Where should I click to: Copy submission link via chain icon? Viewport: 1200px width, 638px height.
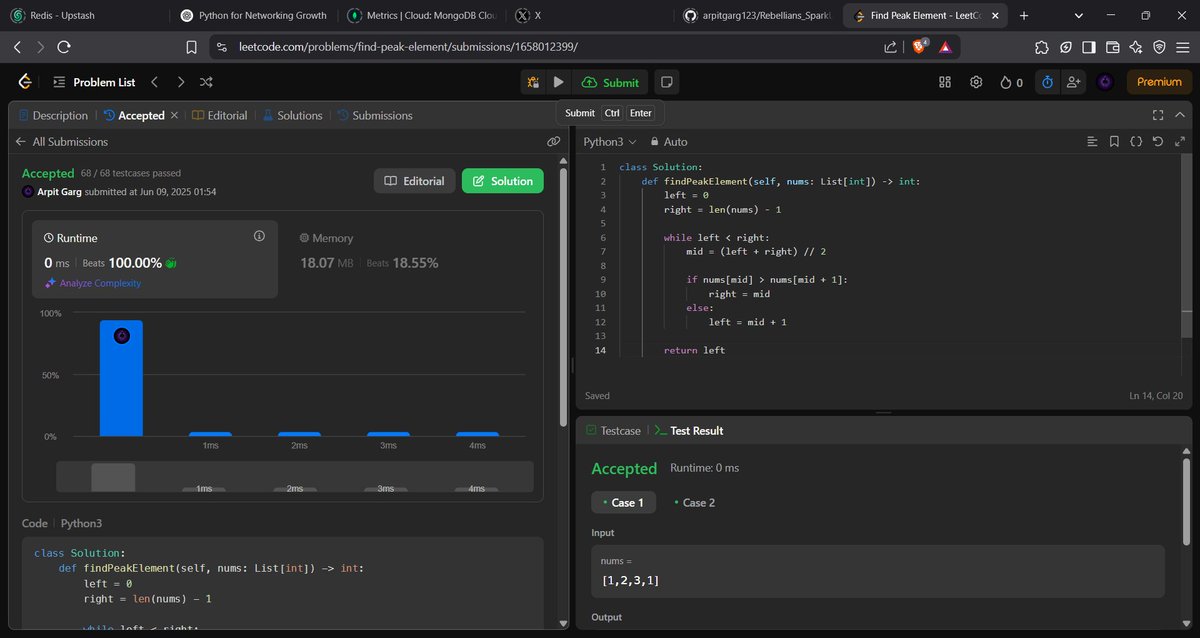tap(553, 142)
